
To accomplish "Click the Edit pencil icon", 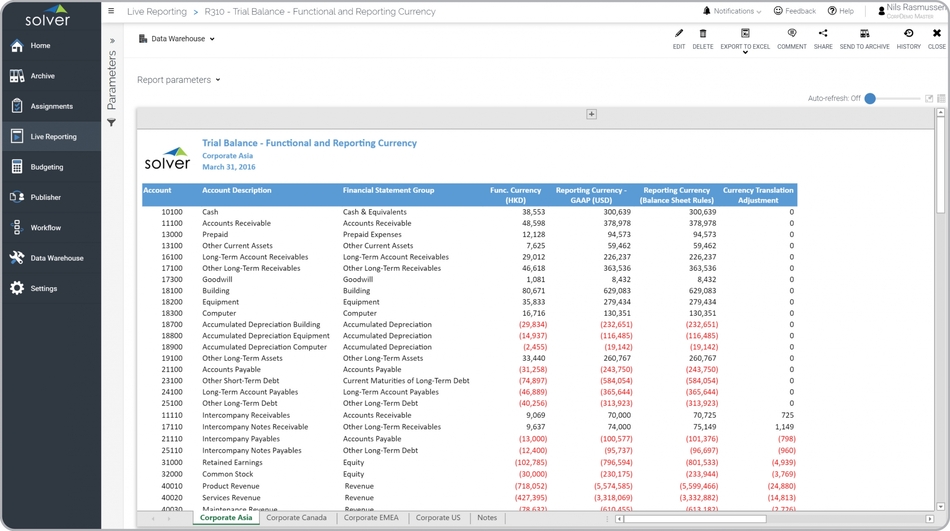I will (x=679, y=38).
